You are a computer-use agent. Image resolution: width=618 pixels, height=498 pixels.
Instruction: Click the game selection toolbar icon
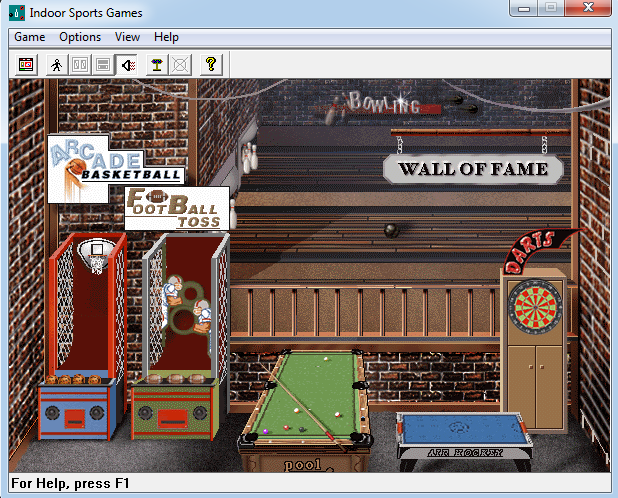tap(26, 65)
